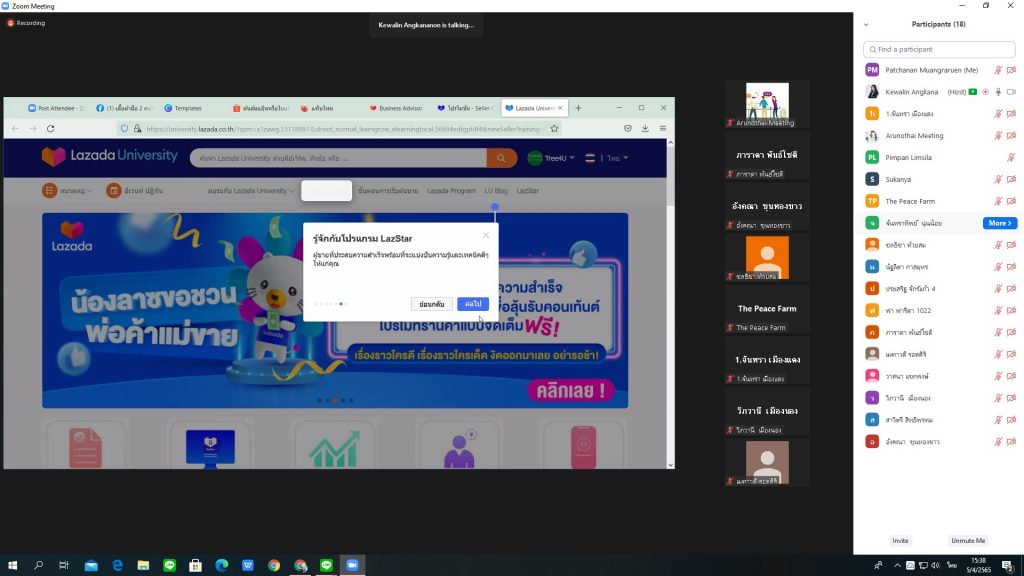The height and width of the screenshot is (576, 1024).
Task: Open Task View on the taskbar
Action: (x=64, y=566)
